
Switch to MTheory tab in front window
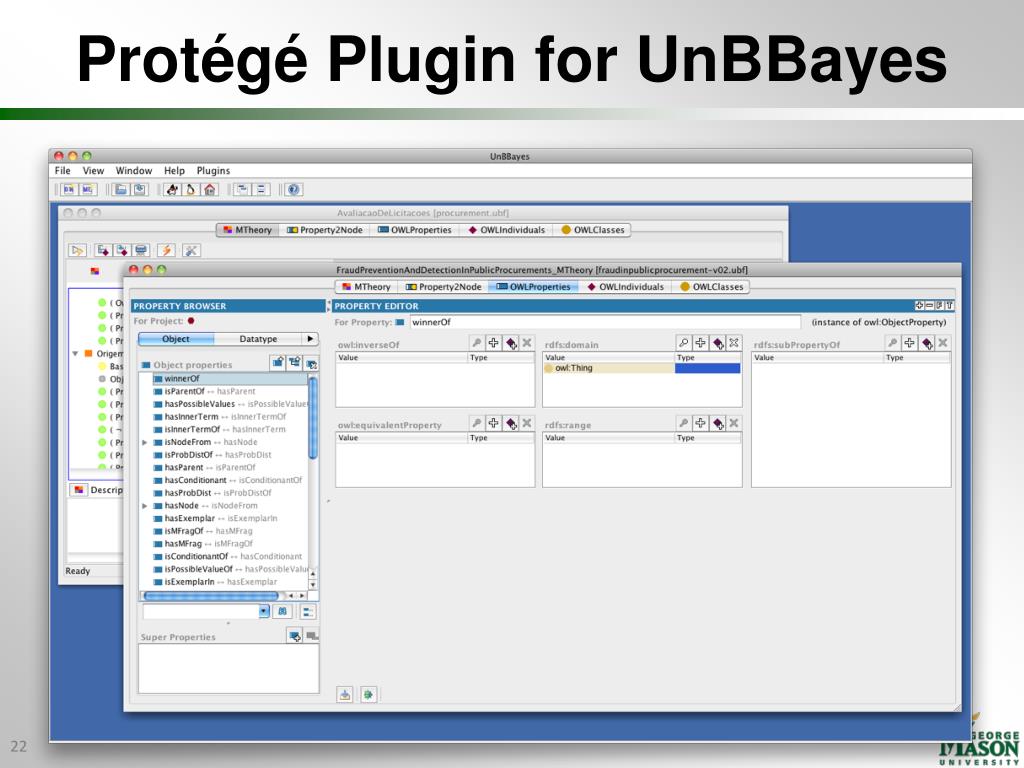coord(366,287)
